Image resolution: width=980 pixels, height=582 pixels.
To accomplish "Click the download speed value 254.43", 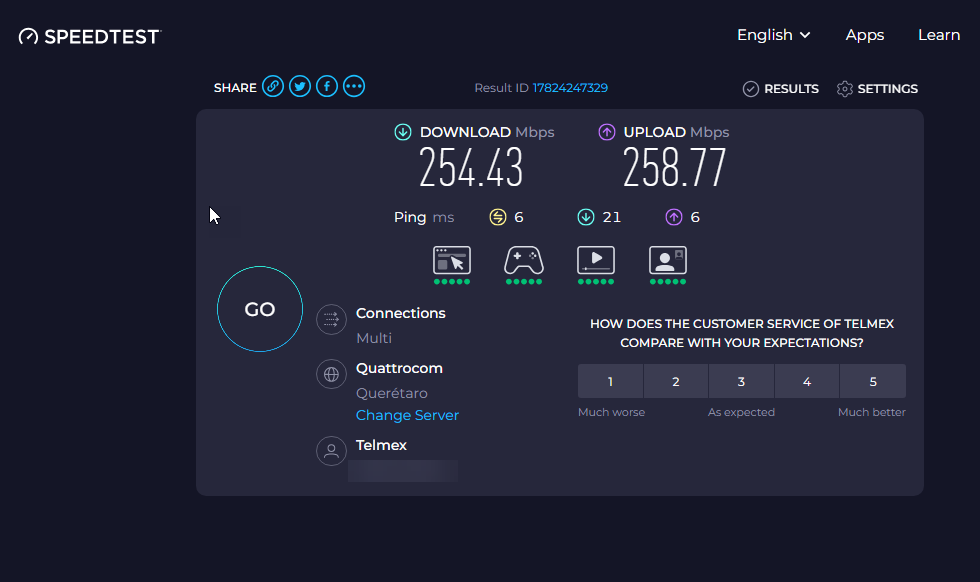I will point(471,168).
